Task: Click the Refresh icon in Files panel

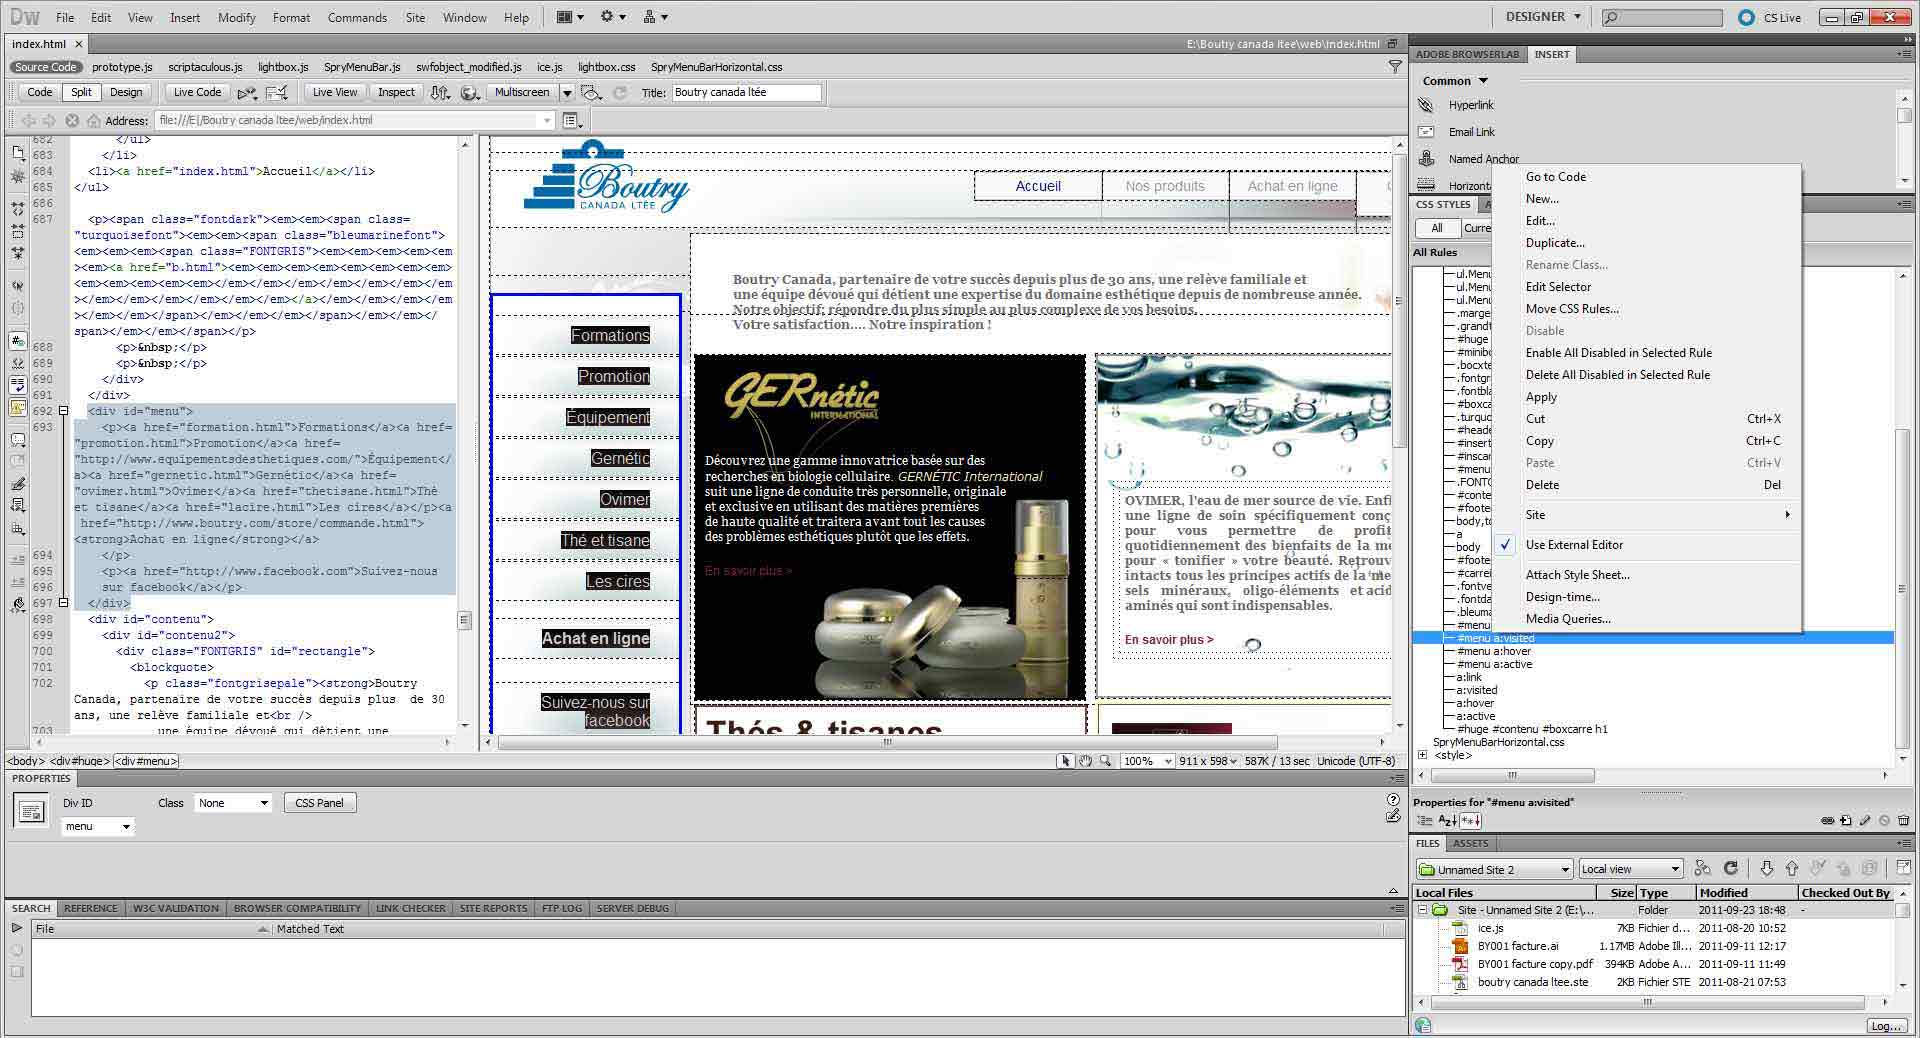Action: tap(1731, 869)
